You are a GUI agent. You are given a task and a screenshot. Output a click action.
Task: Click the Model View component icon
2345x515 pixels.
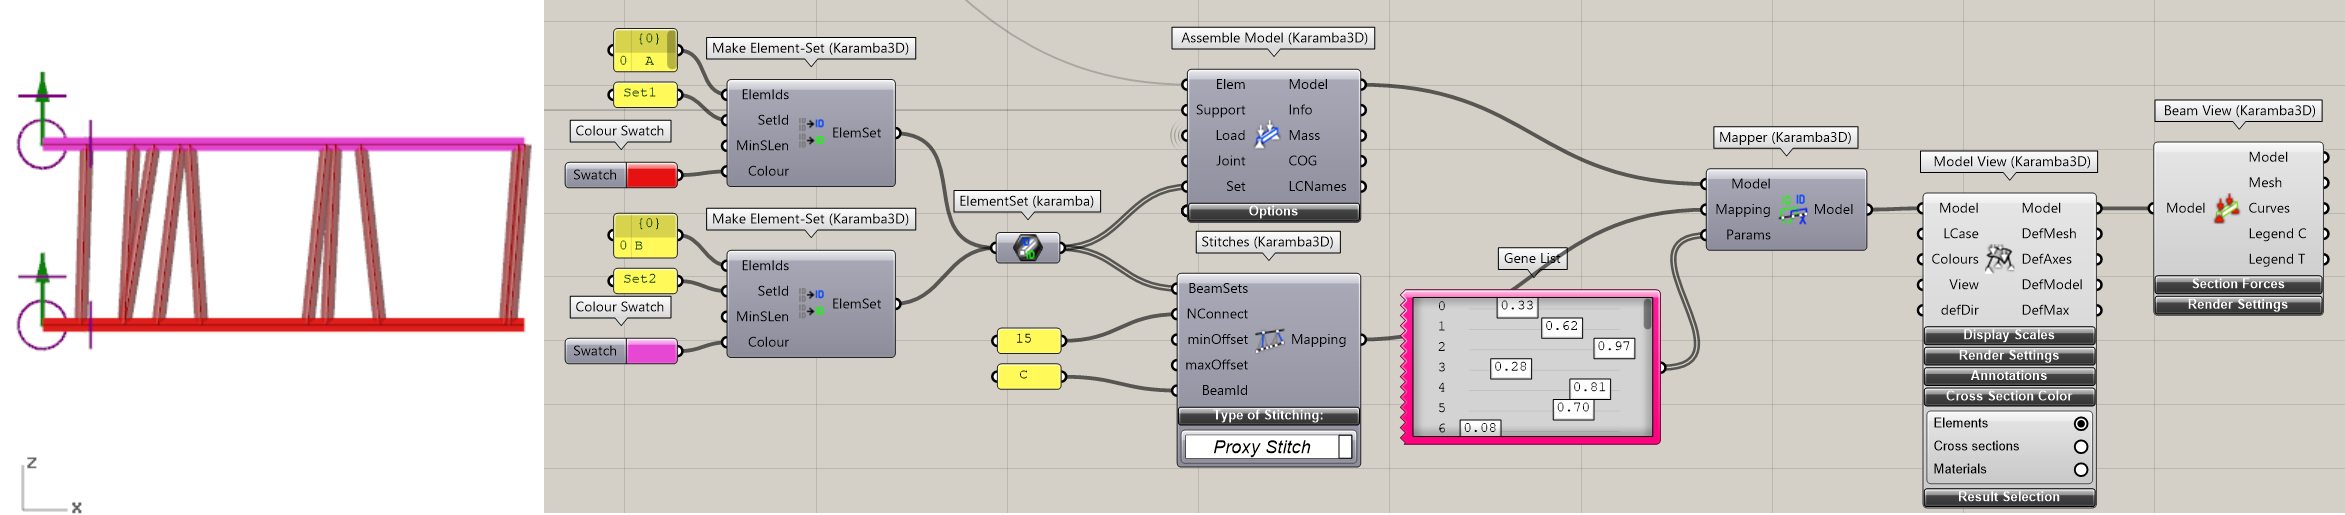tap(1999, 259)
